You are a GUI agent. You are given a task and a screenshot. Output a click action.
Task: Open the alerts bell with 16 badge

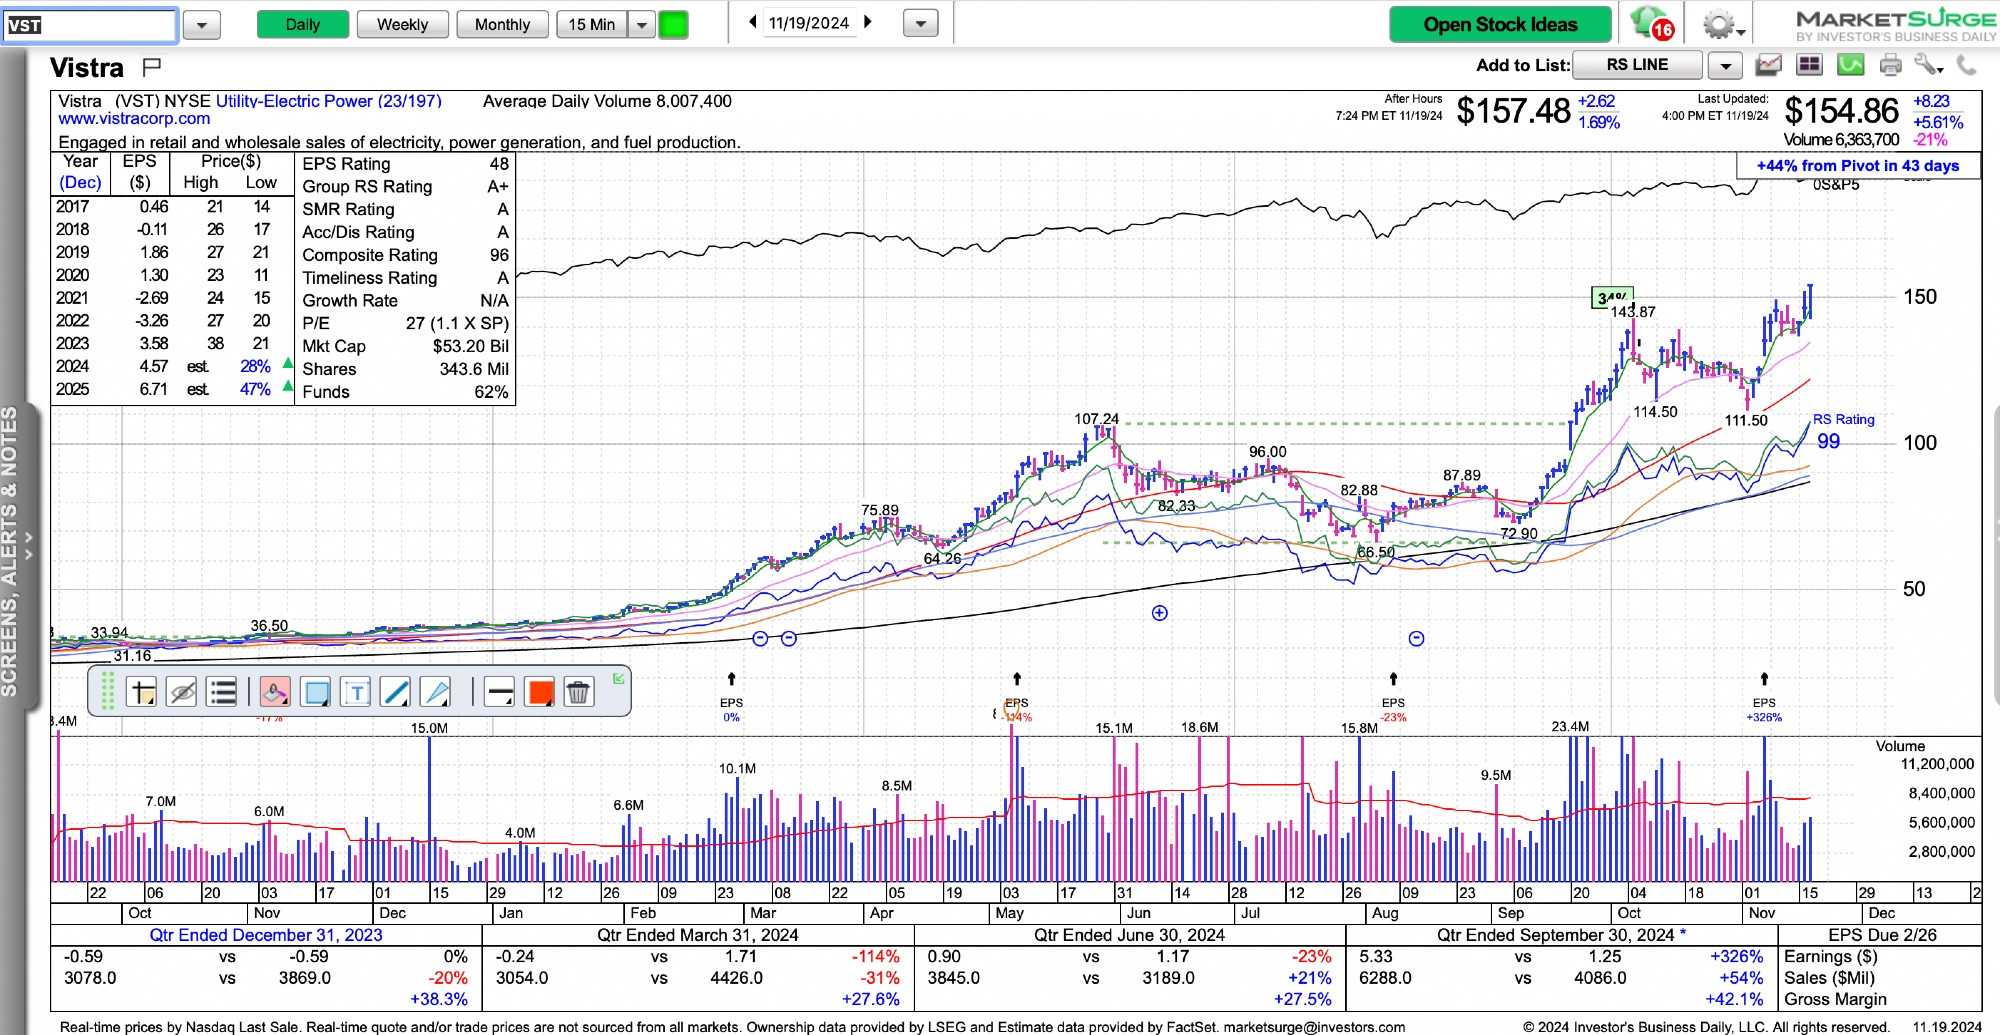(1650, 23)
